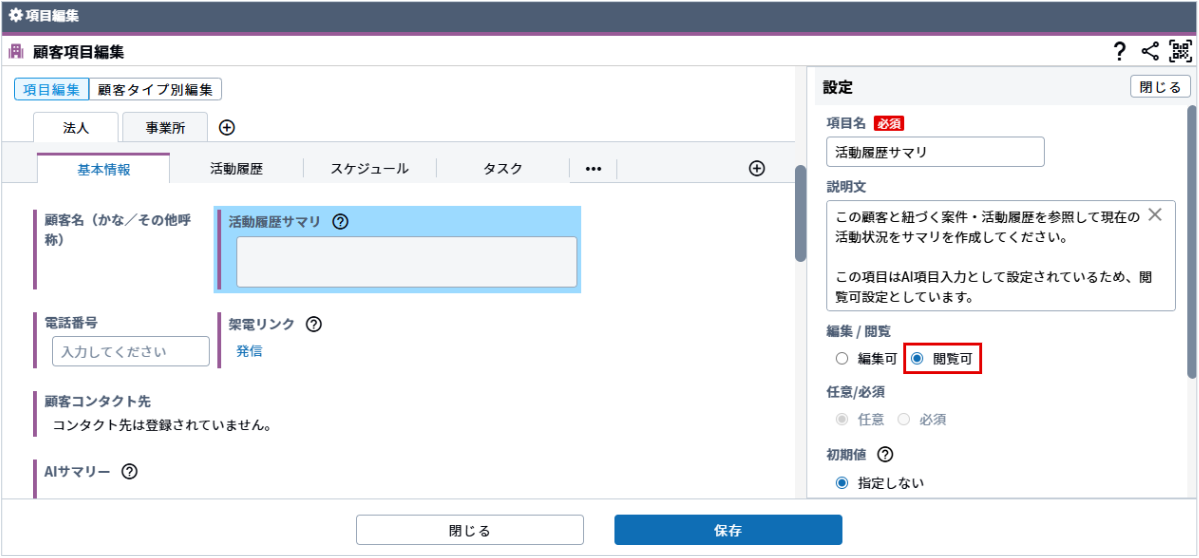Choose 指定しない for initial value
The width and height of the screenshot is (1199, 558).
(842, 483)
